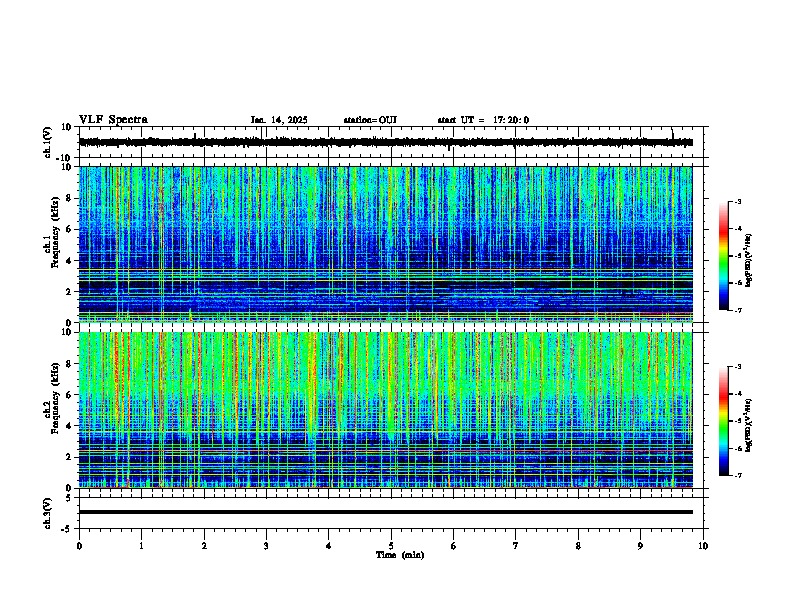Click the ch.1 spectrogram plot
The height and width of the screenshot is (612, 792).
coord(386,244)
